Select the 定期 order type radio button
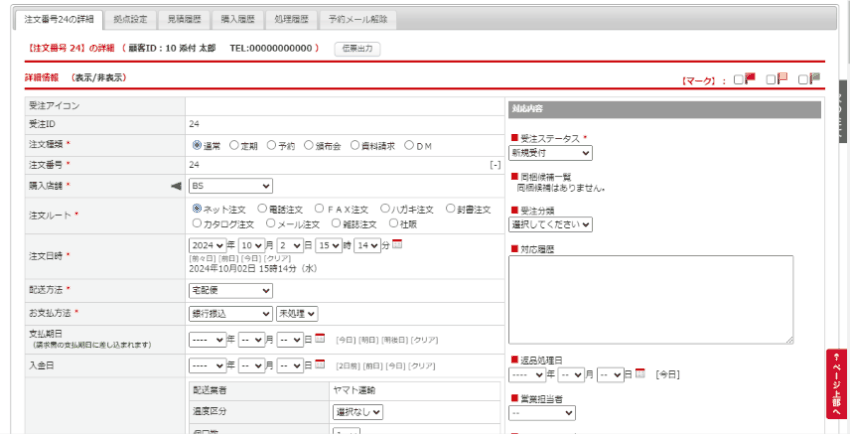This screenshot has width=850, height=434. (234, 145)
